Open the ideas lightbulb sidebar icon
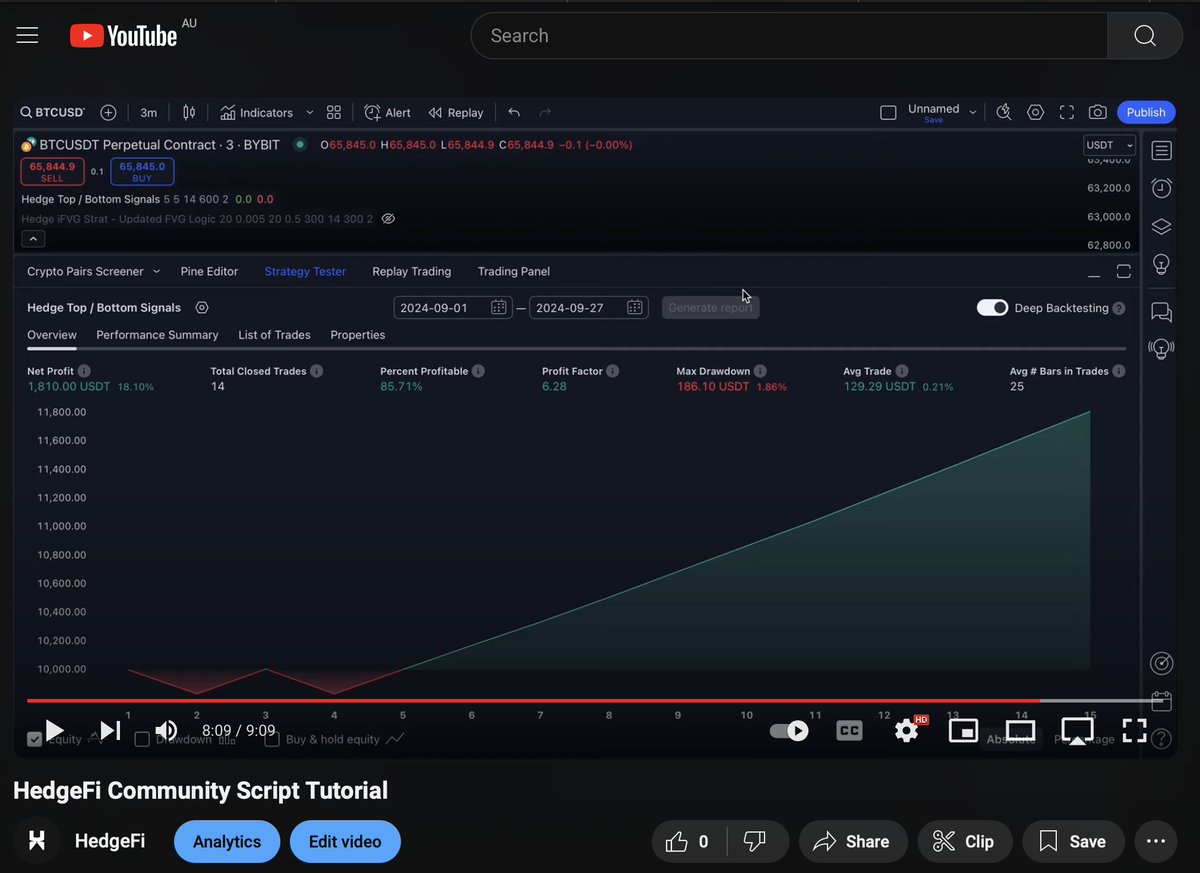The height and width of the screenshot is (873, 1200). point(1161,264)
